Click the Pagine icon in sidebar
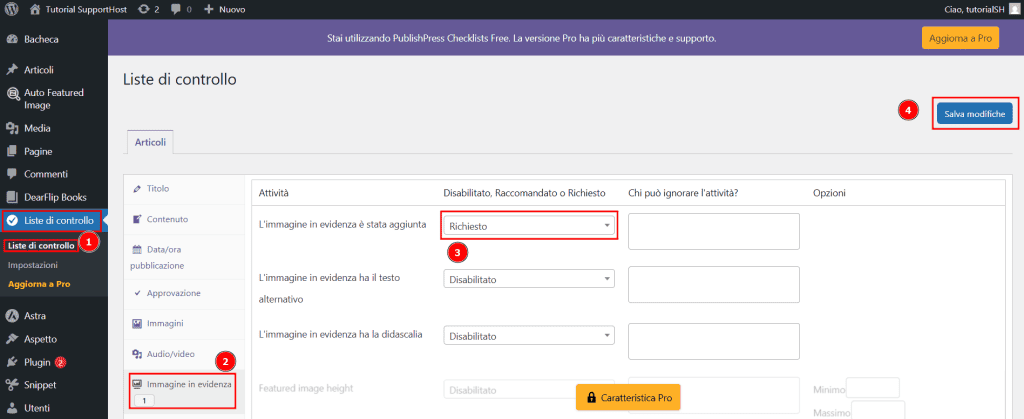 coord(12,151)
